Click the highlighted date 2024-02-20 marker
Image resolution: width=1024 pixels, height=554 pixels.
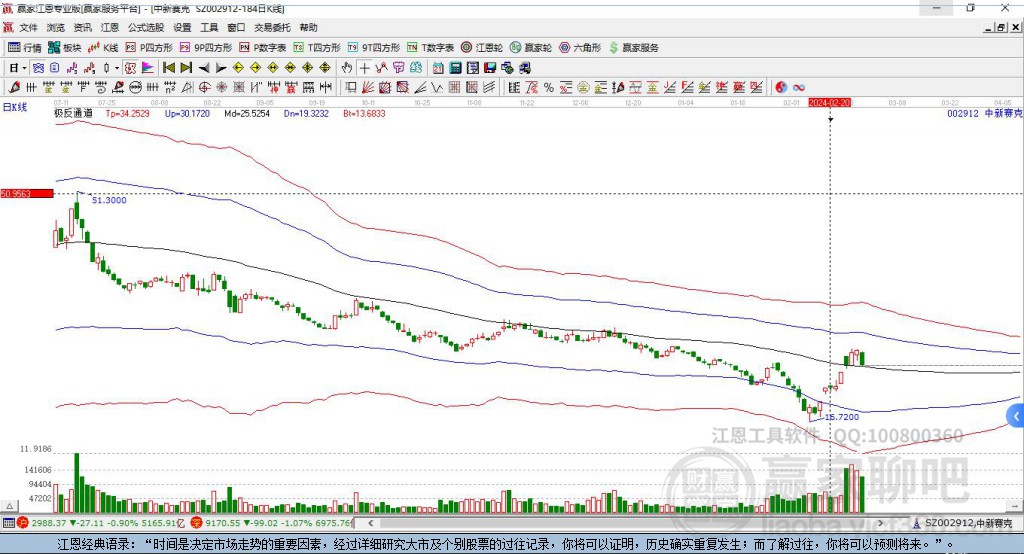tap(829, 103)
